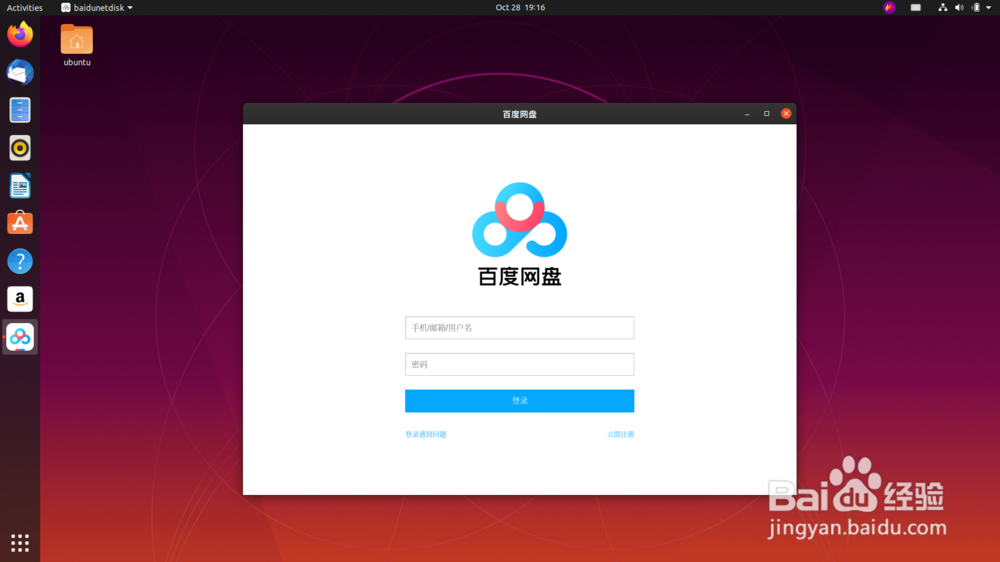Click Activities in the top bar
Viewport: 1000px width, 562px height.
point(24,8)
